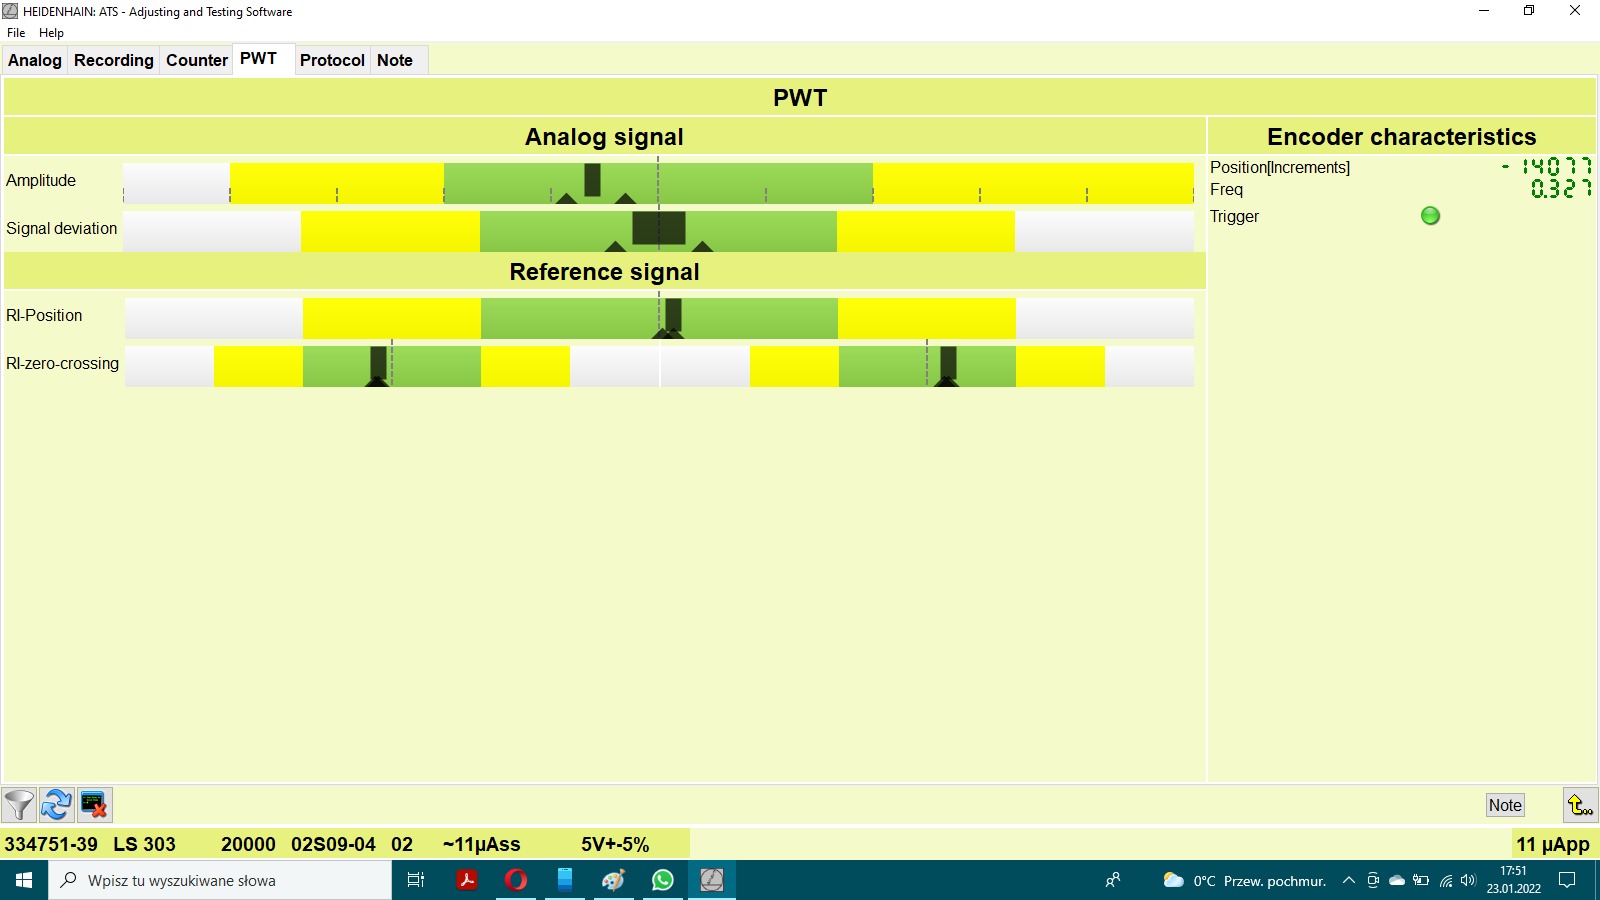Viewport: 1600px width, 900px height.
Task: Open Task View in the taskbar
Action: click(416, 880)
